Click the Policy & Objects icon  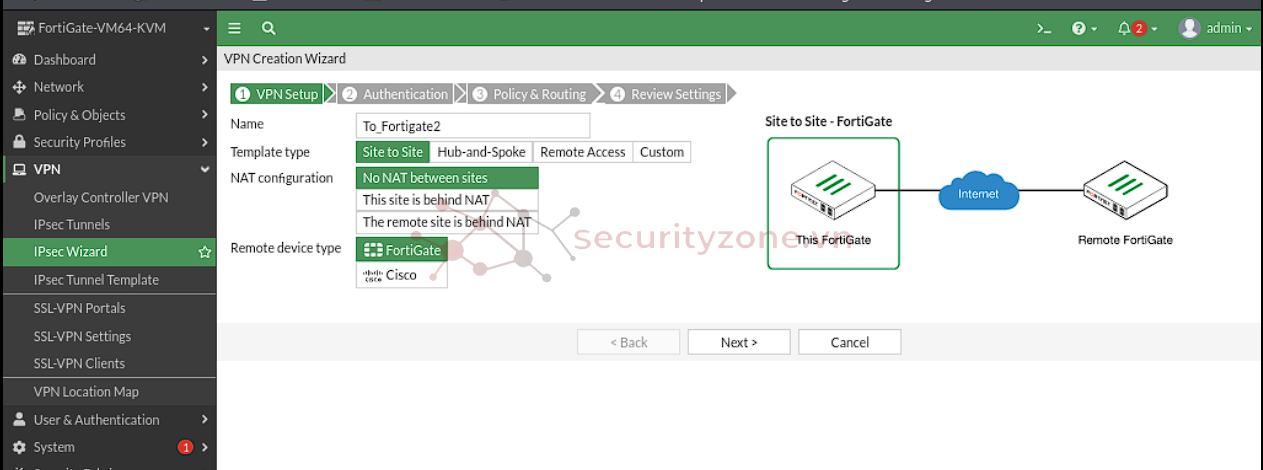pos(19,115)
